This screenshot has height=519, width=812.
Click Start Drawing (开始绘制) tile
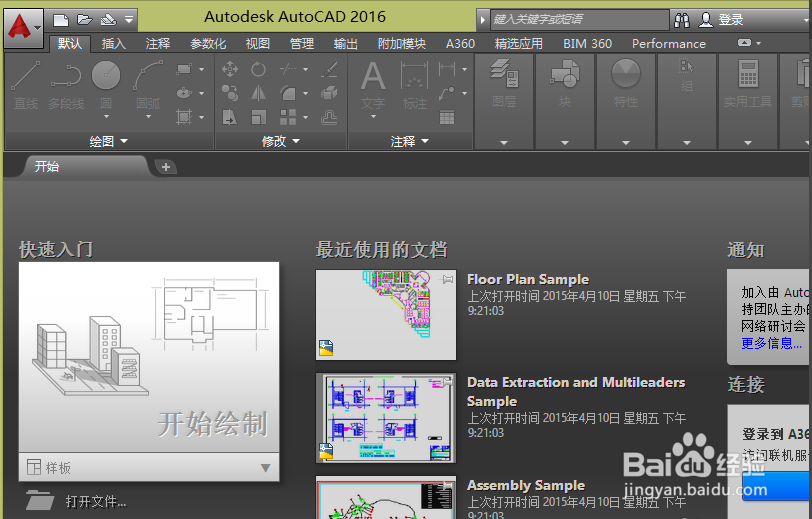pos(149,357)
